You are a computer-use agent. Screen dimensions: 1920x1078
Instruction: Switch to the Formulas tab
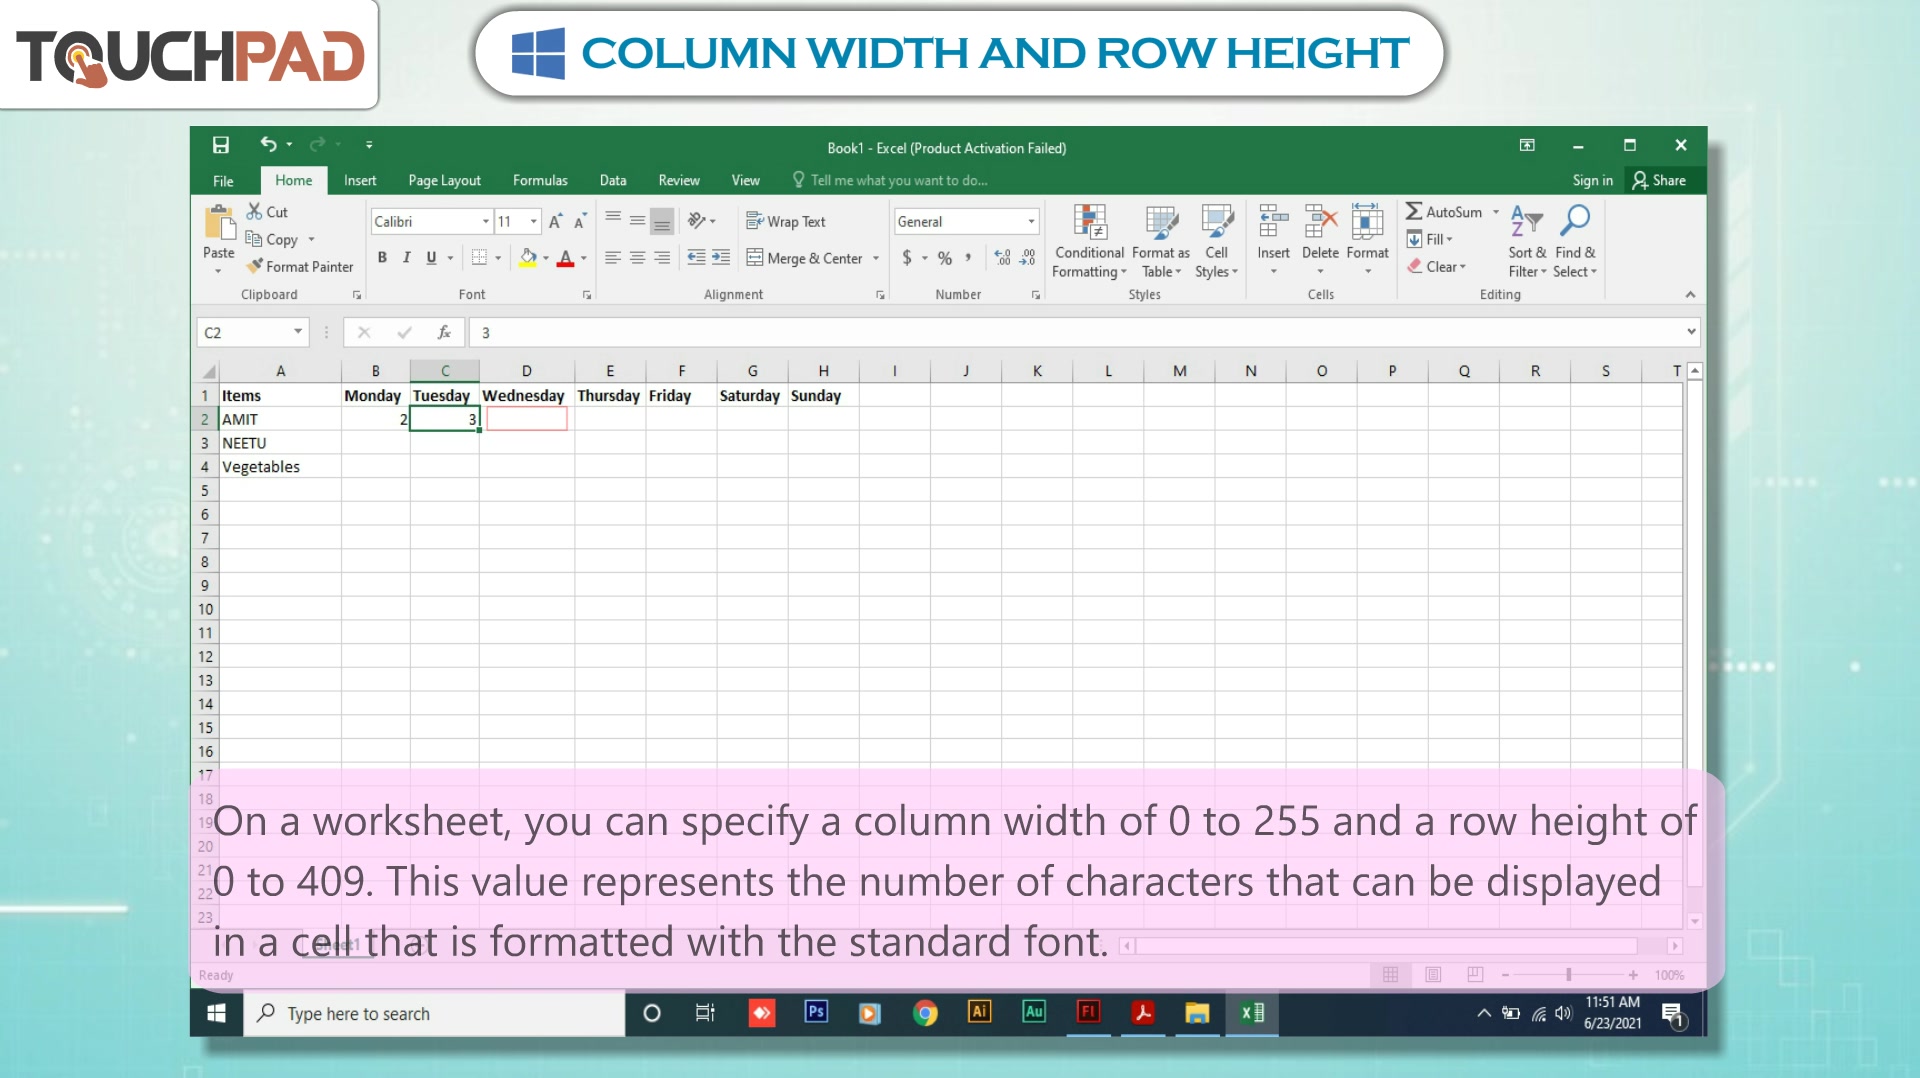[540, 181]
